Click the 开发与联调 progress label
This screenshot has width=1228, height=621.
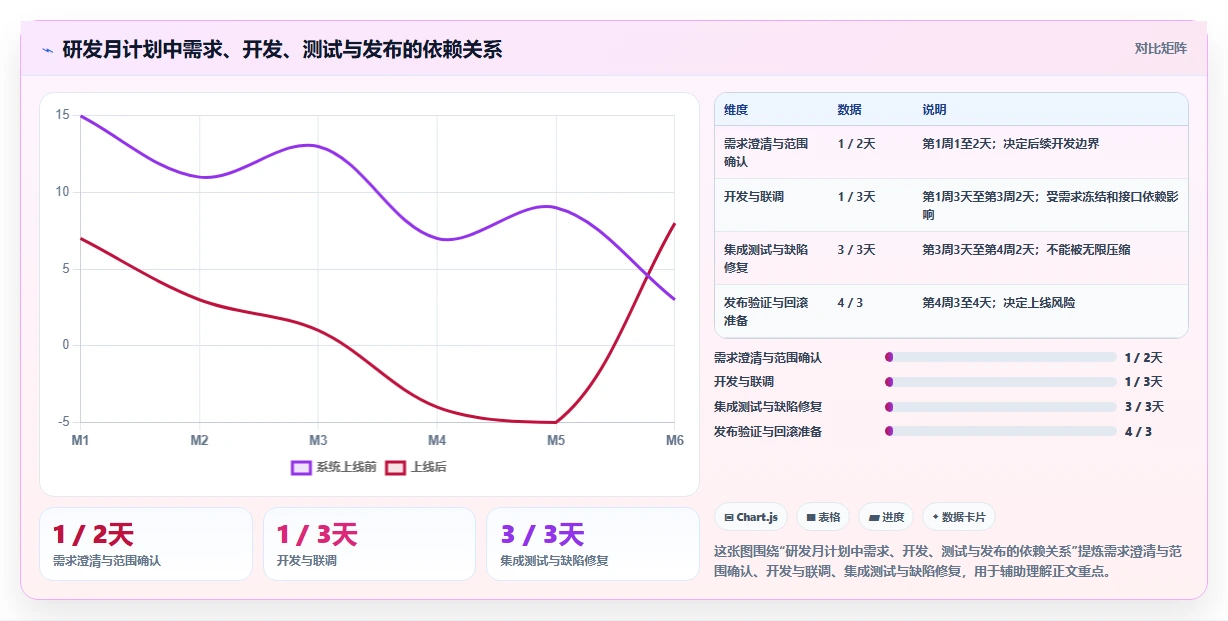coord(744,382)
